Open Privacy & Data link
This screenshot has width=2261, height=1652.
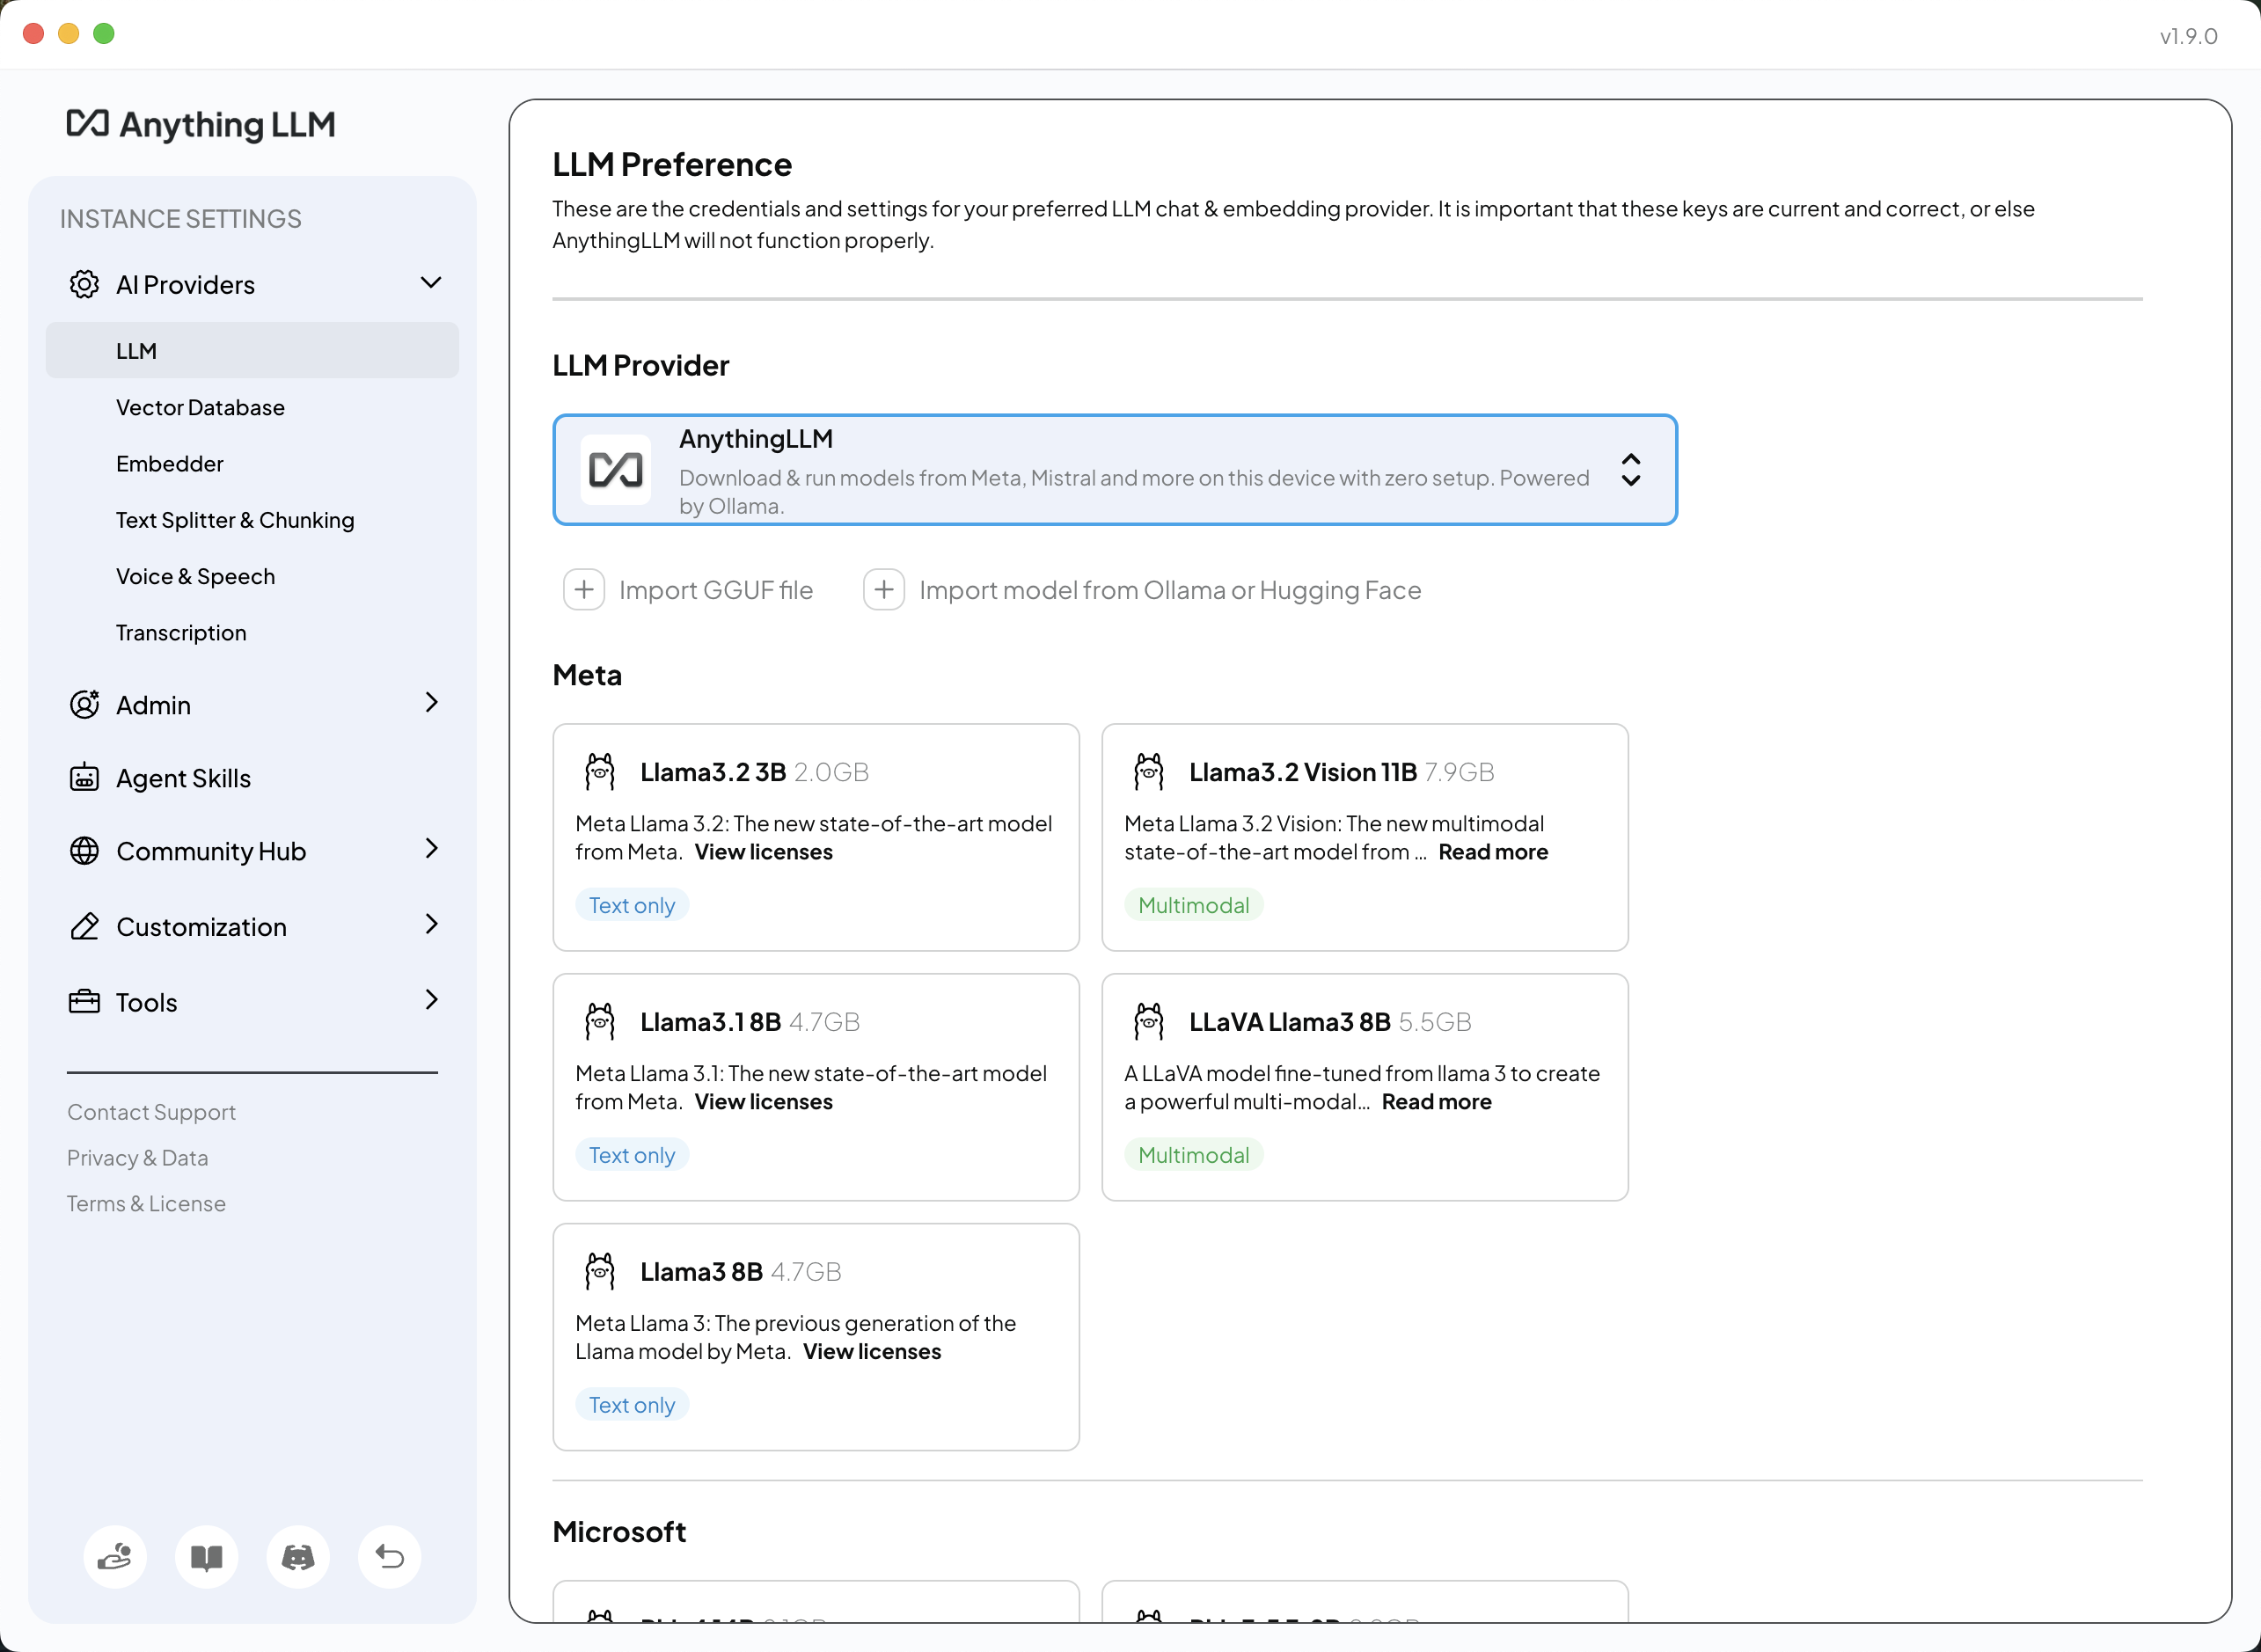[137, 1158]
